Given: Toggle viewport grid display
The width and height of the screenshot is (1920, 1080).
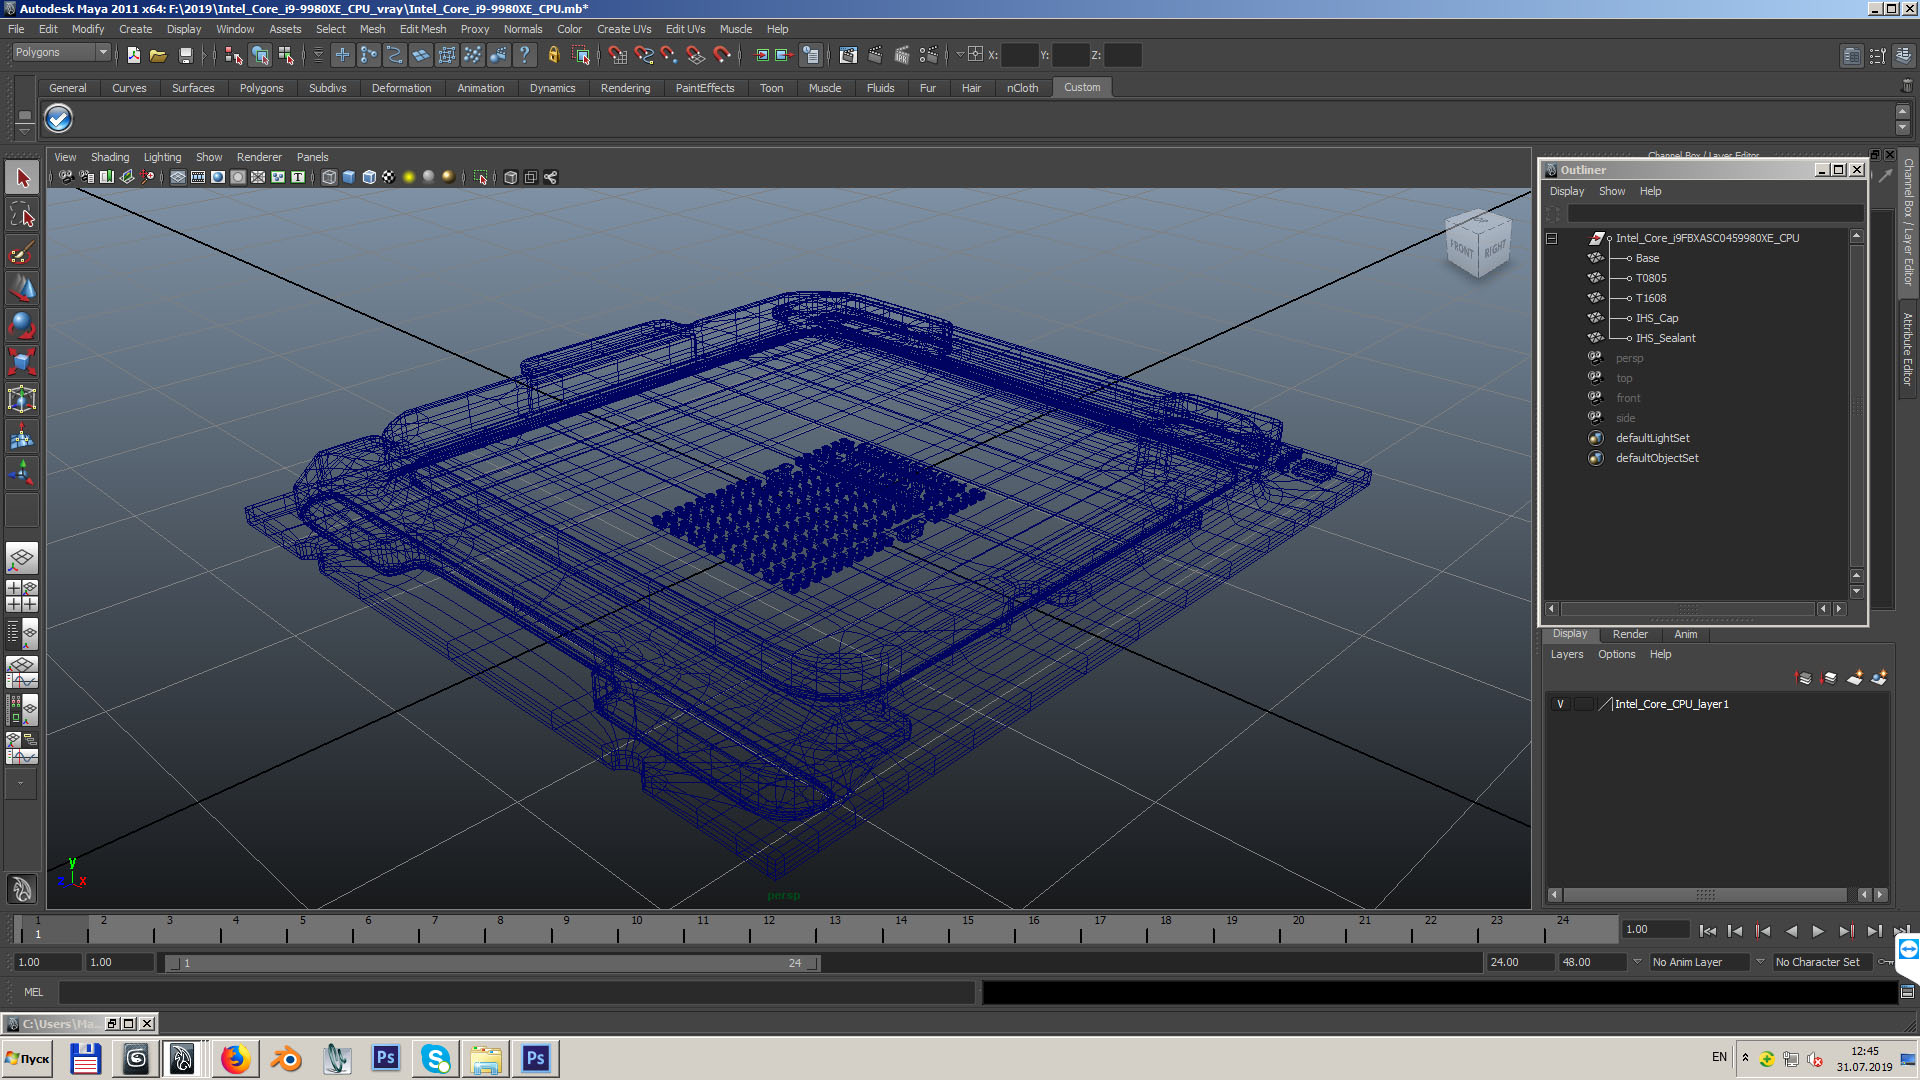Looking at the screenshot, I should 178,177.
